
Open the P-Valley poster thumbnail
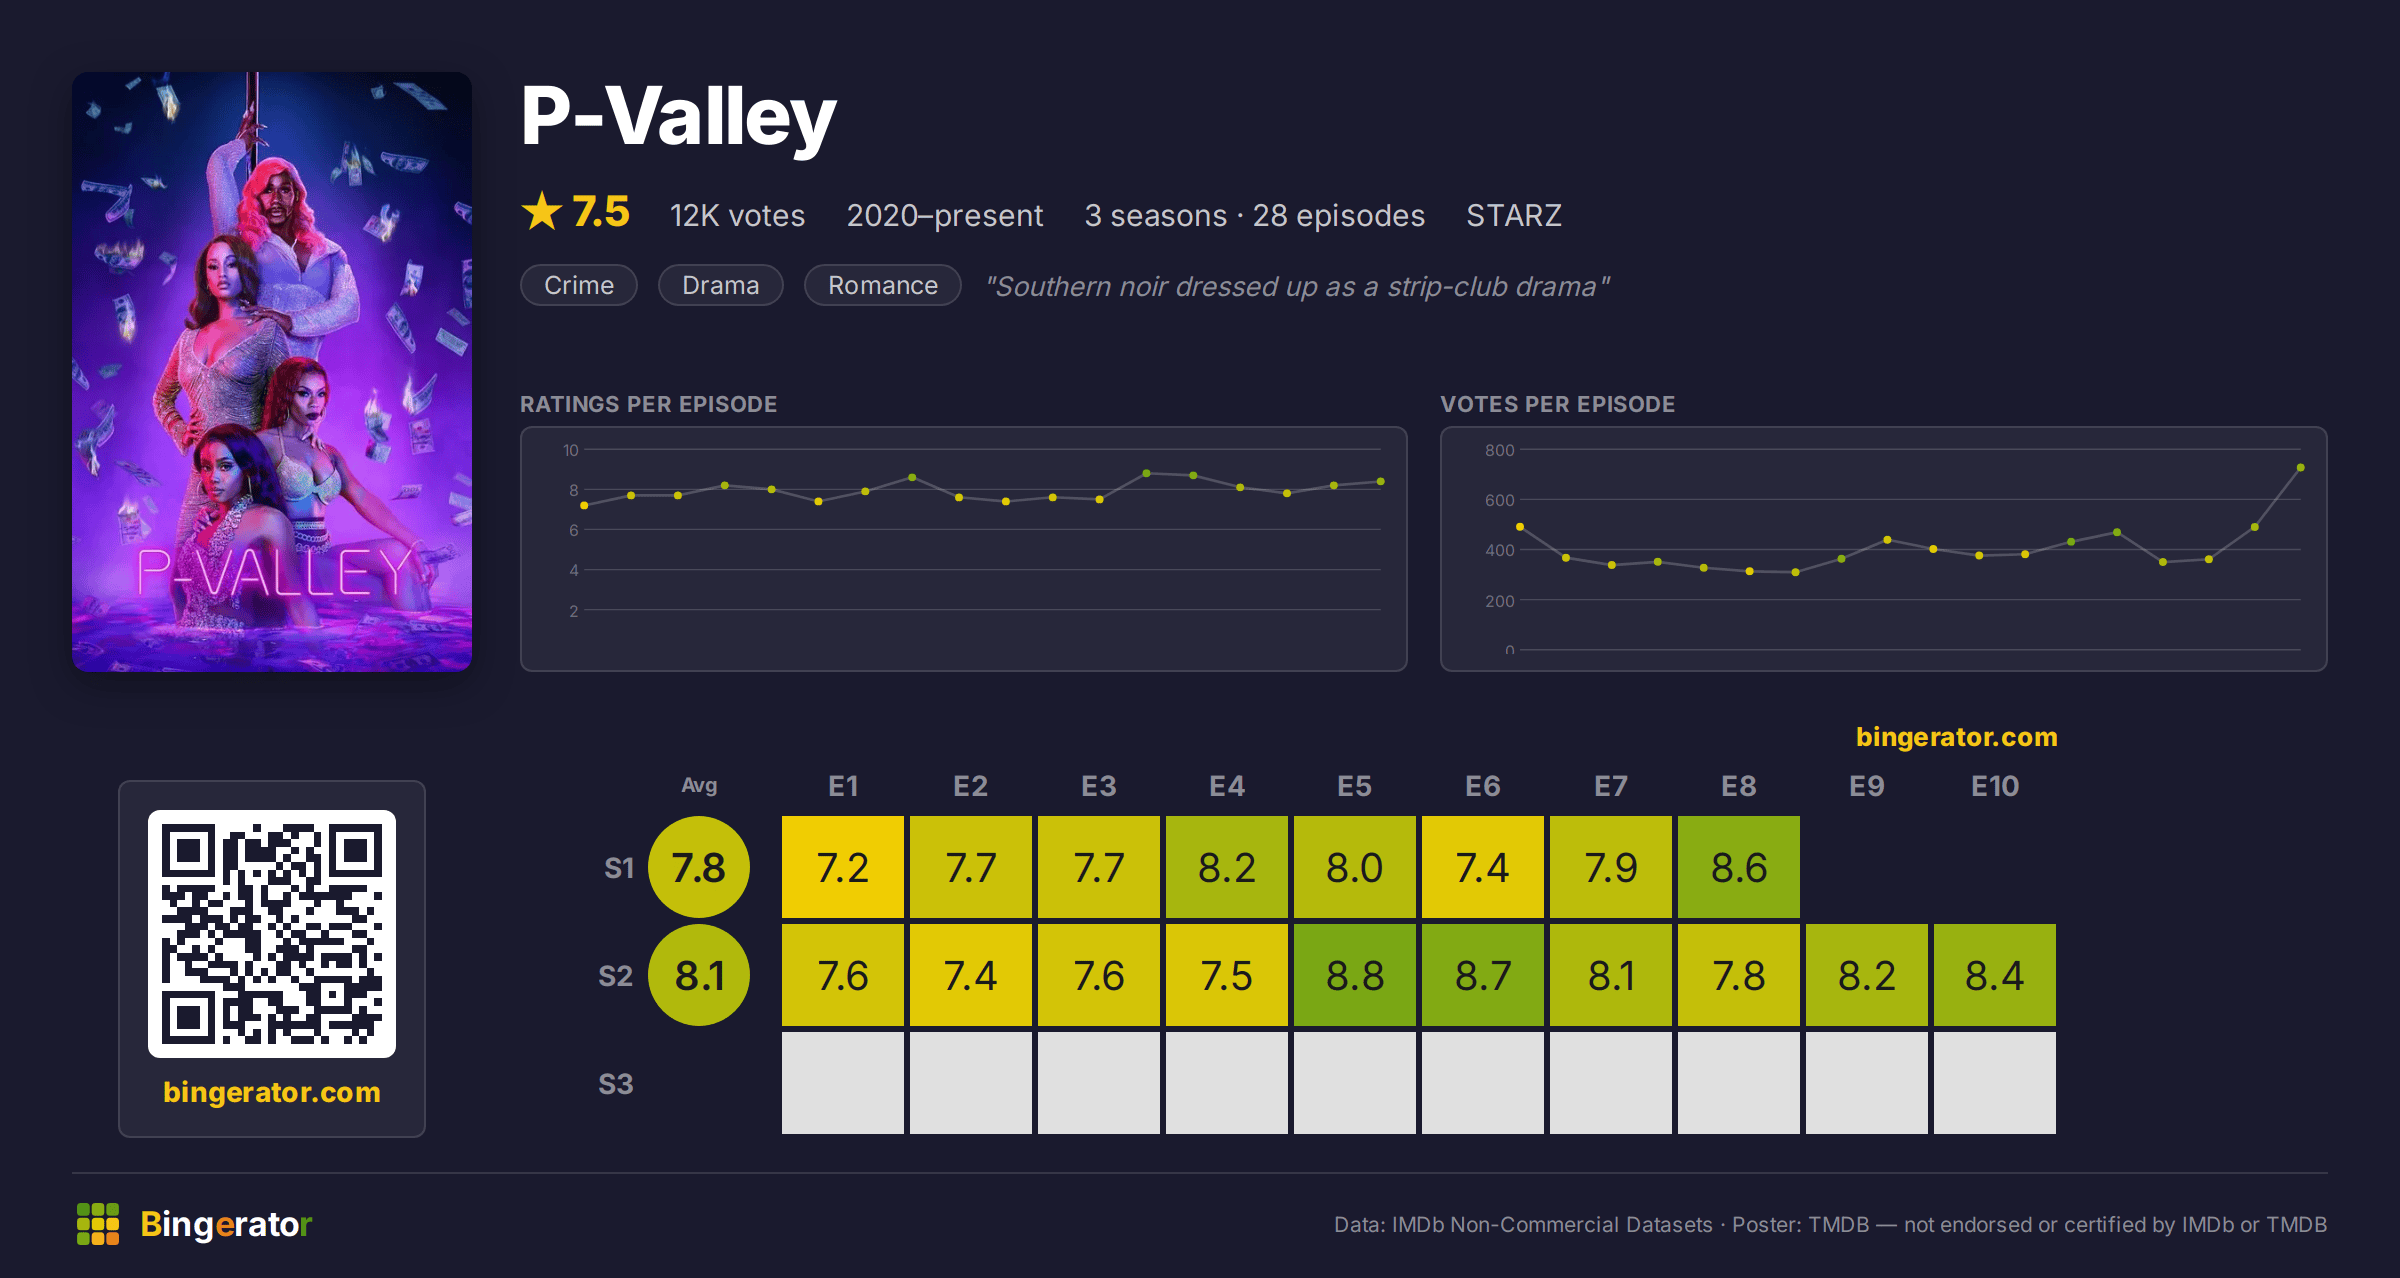272,371
